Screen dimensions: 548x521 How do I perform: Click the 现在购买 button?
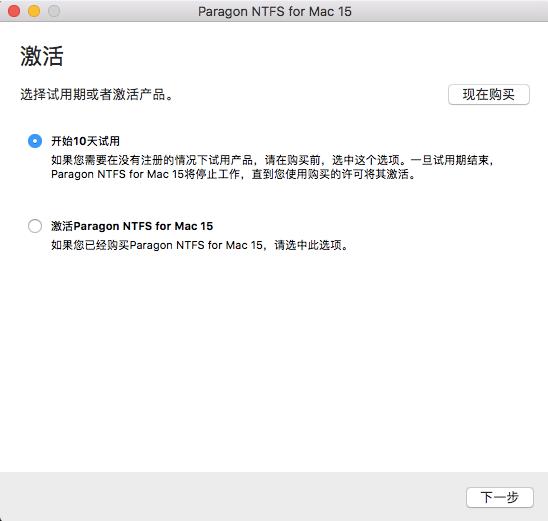click(x=489, y=94)
